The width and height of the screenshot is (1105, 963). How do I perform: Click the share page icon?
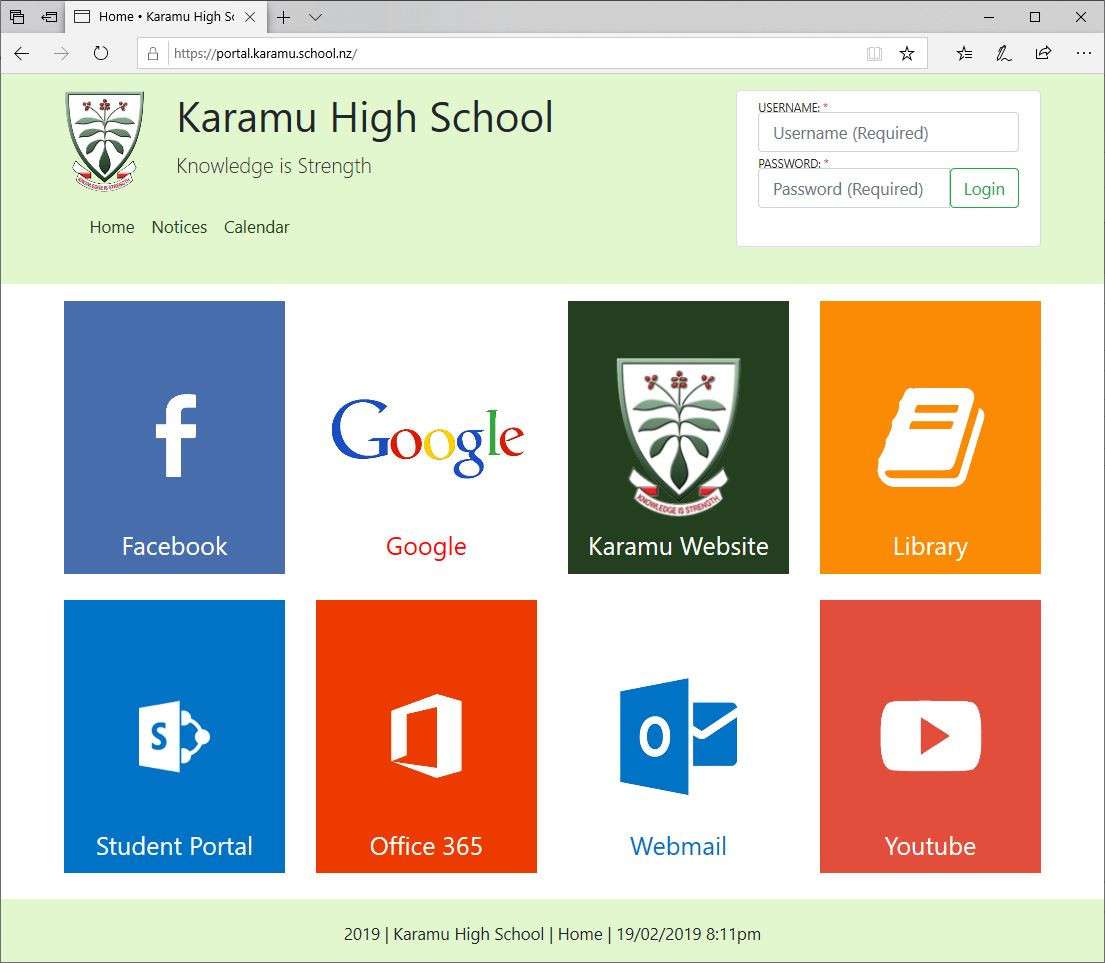[1043, 54]
